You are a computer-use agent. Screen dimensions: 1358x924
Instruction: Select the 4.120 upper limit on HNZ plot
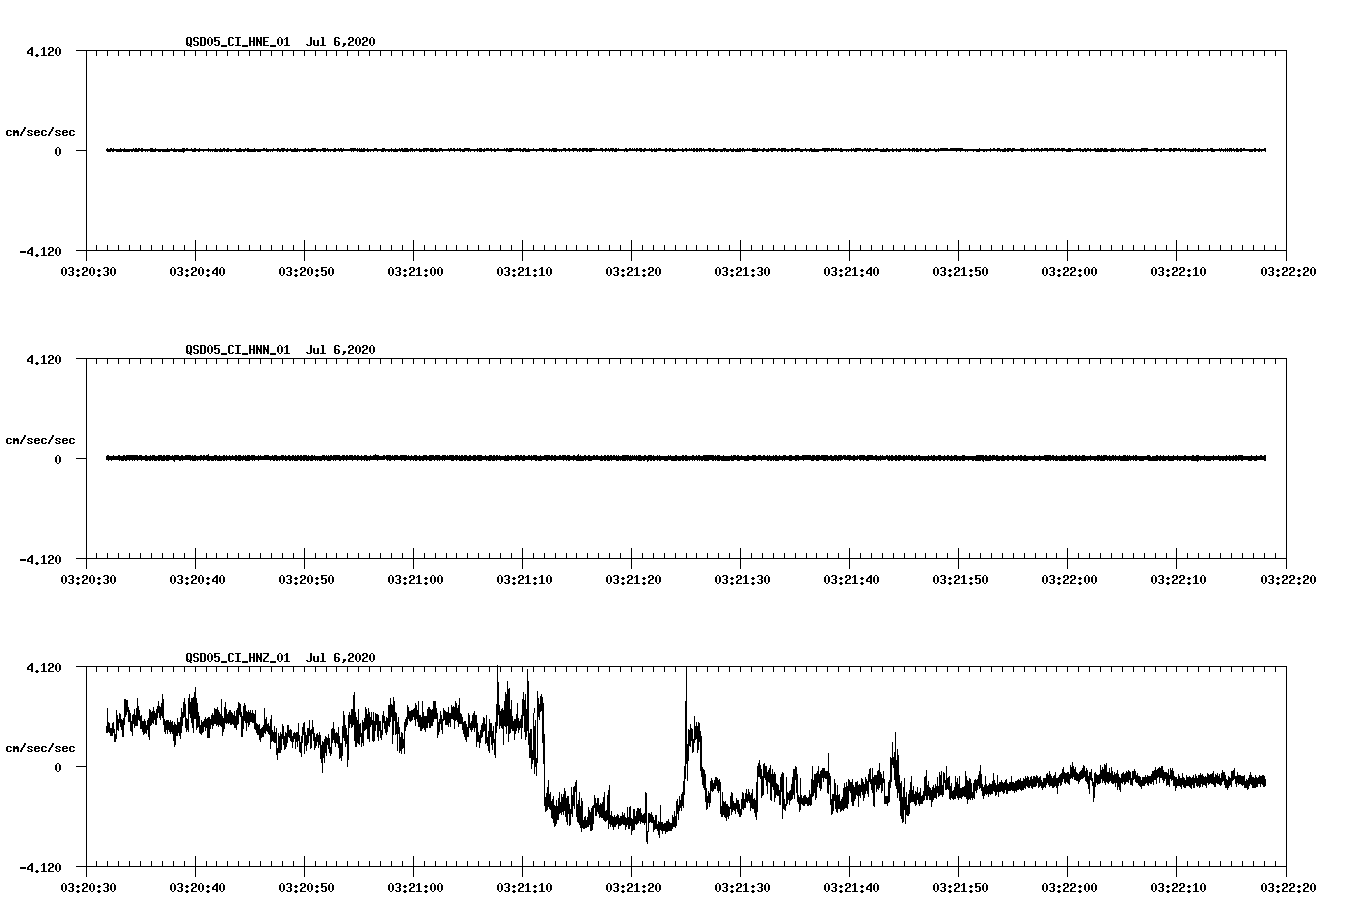[x=44, y=667]
